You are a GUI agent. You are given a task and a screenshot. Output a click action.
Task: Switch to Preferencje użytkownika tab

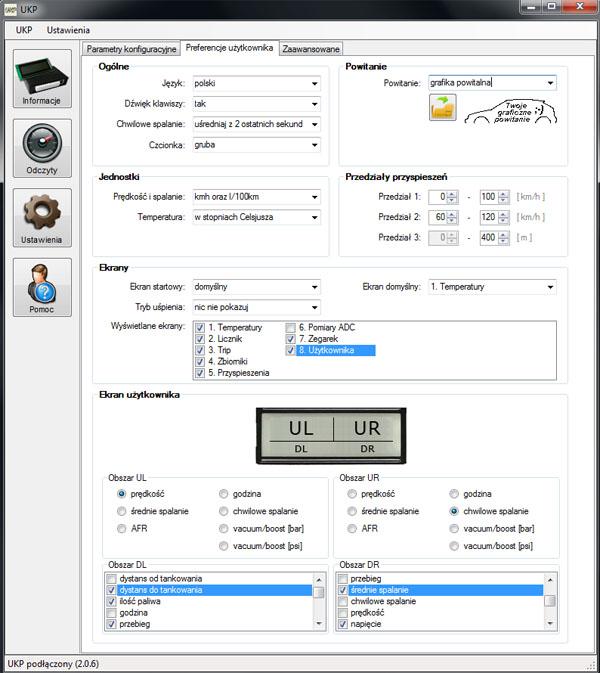click(229, 48)
